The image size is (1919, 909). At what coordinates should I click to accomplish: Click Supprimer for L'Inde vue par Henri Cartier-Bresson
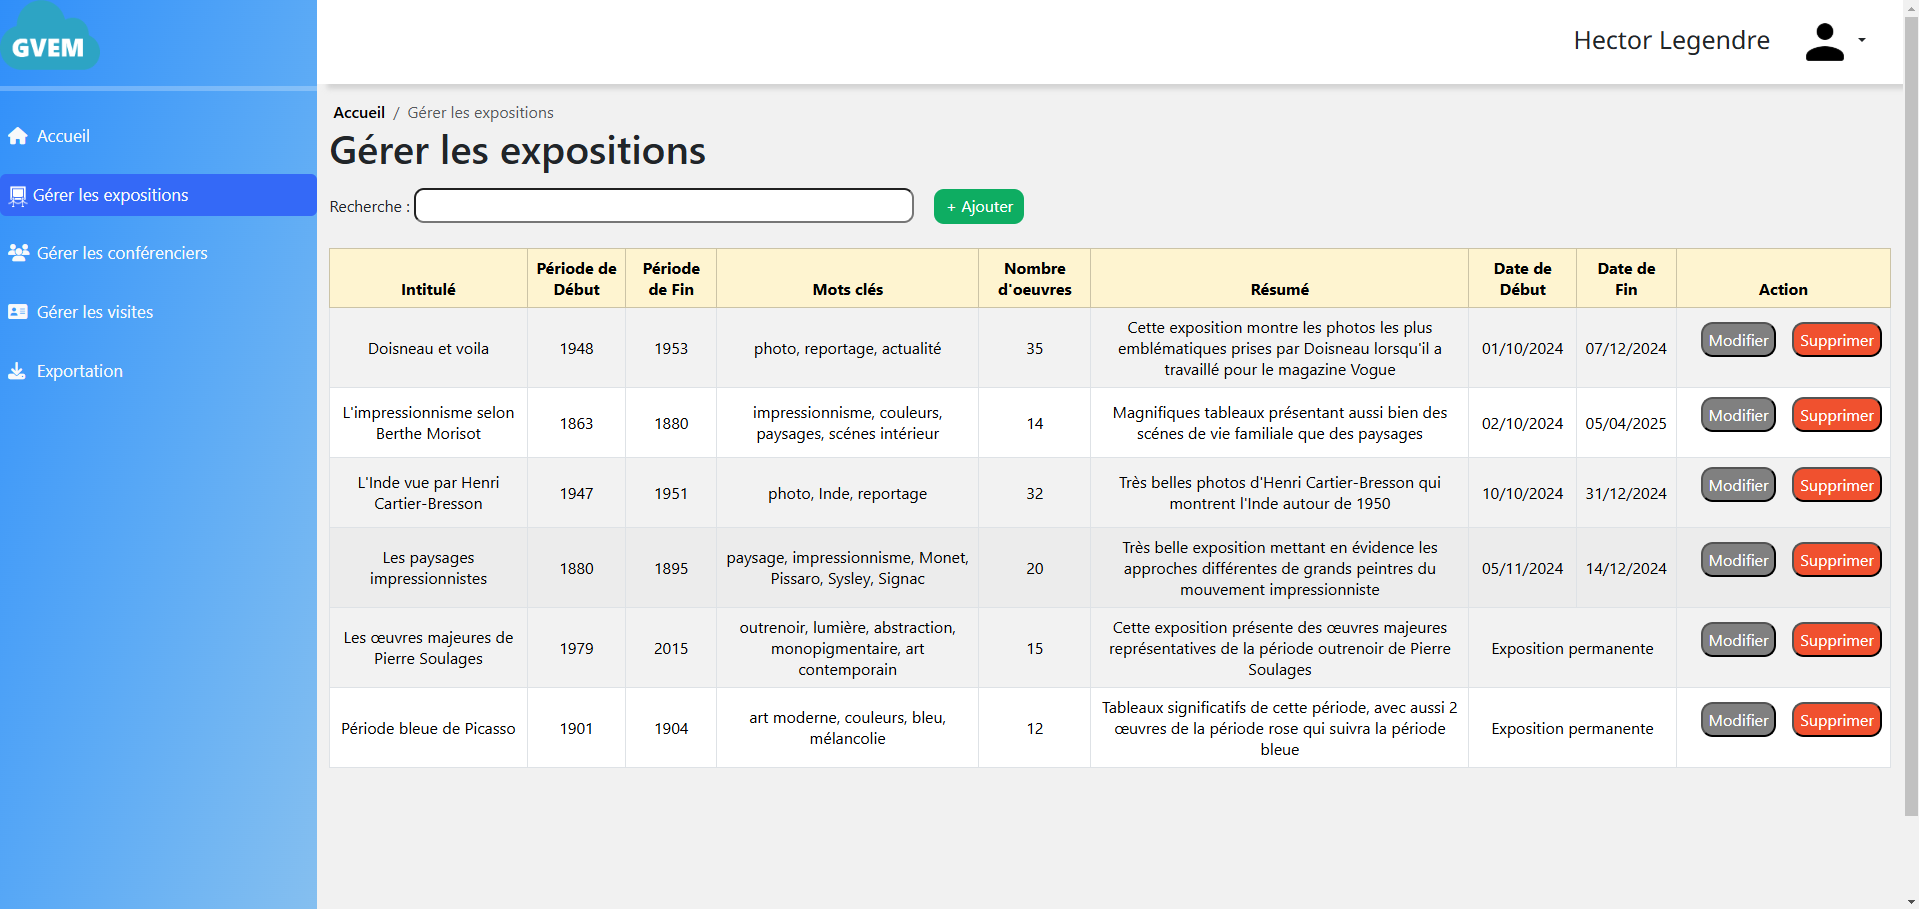[x=1836, y=484]
